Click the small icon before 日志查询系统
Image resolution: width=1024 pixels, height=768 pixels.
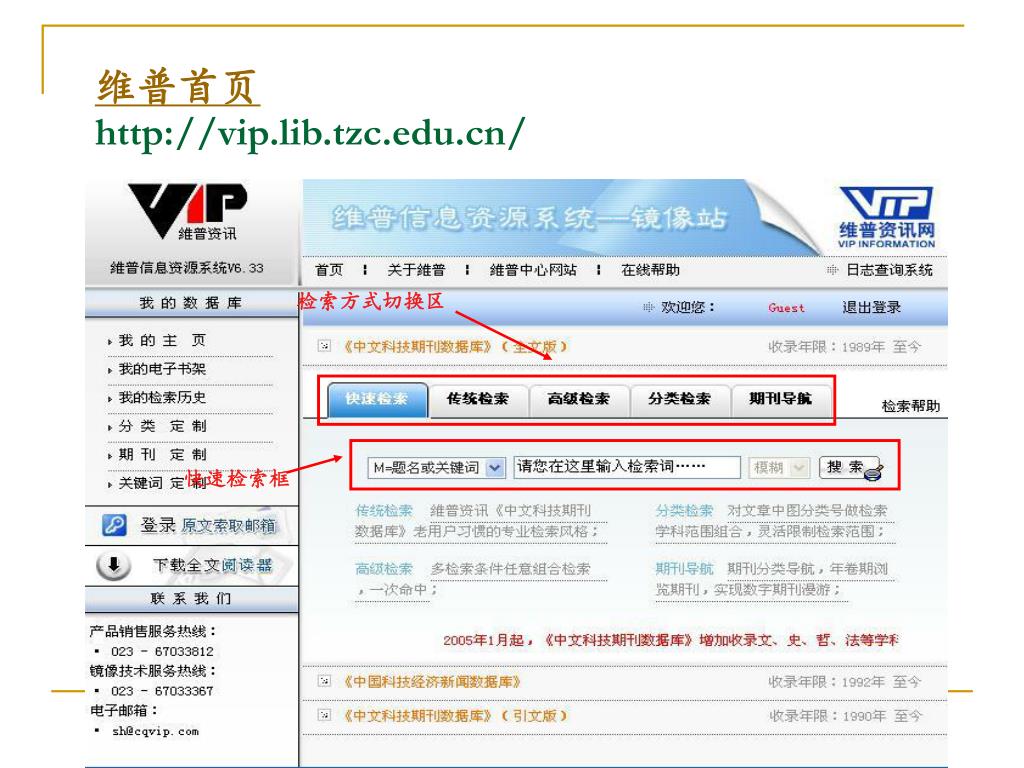(x=832, y=270)
